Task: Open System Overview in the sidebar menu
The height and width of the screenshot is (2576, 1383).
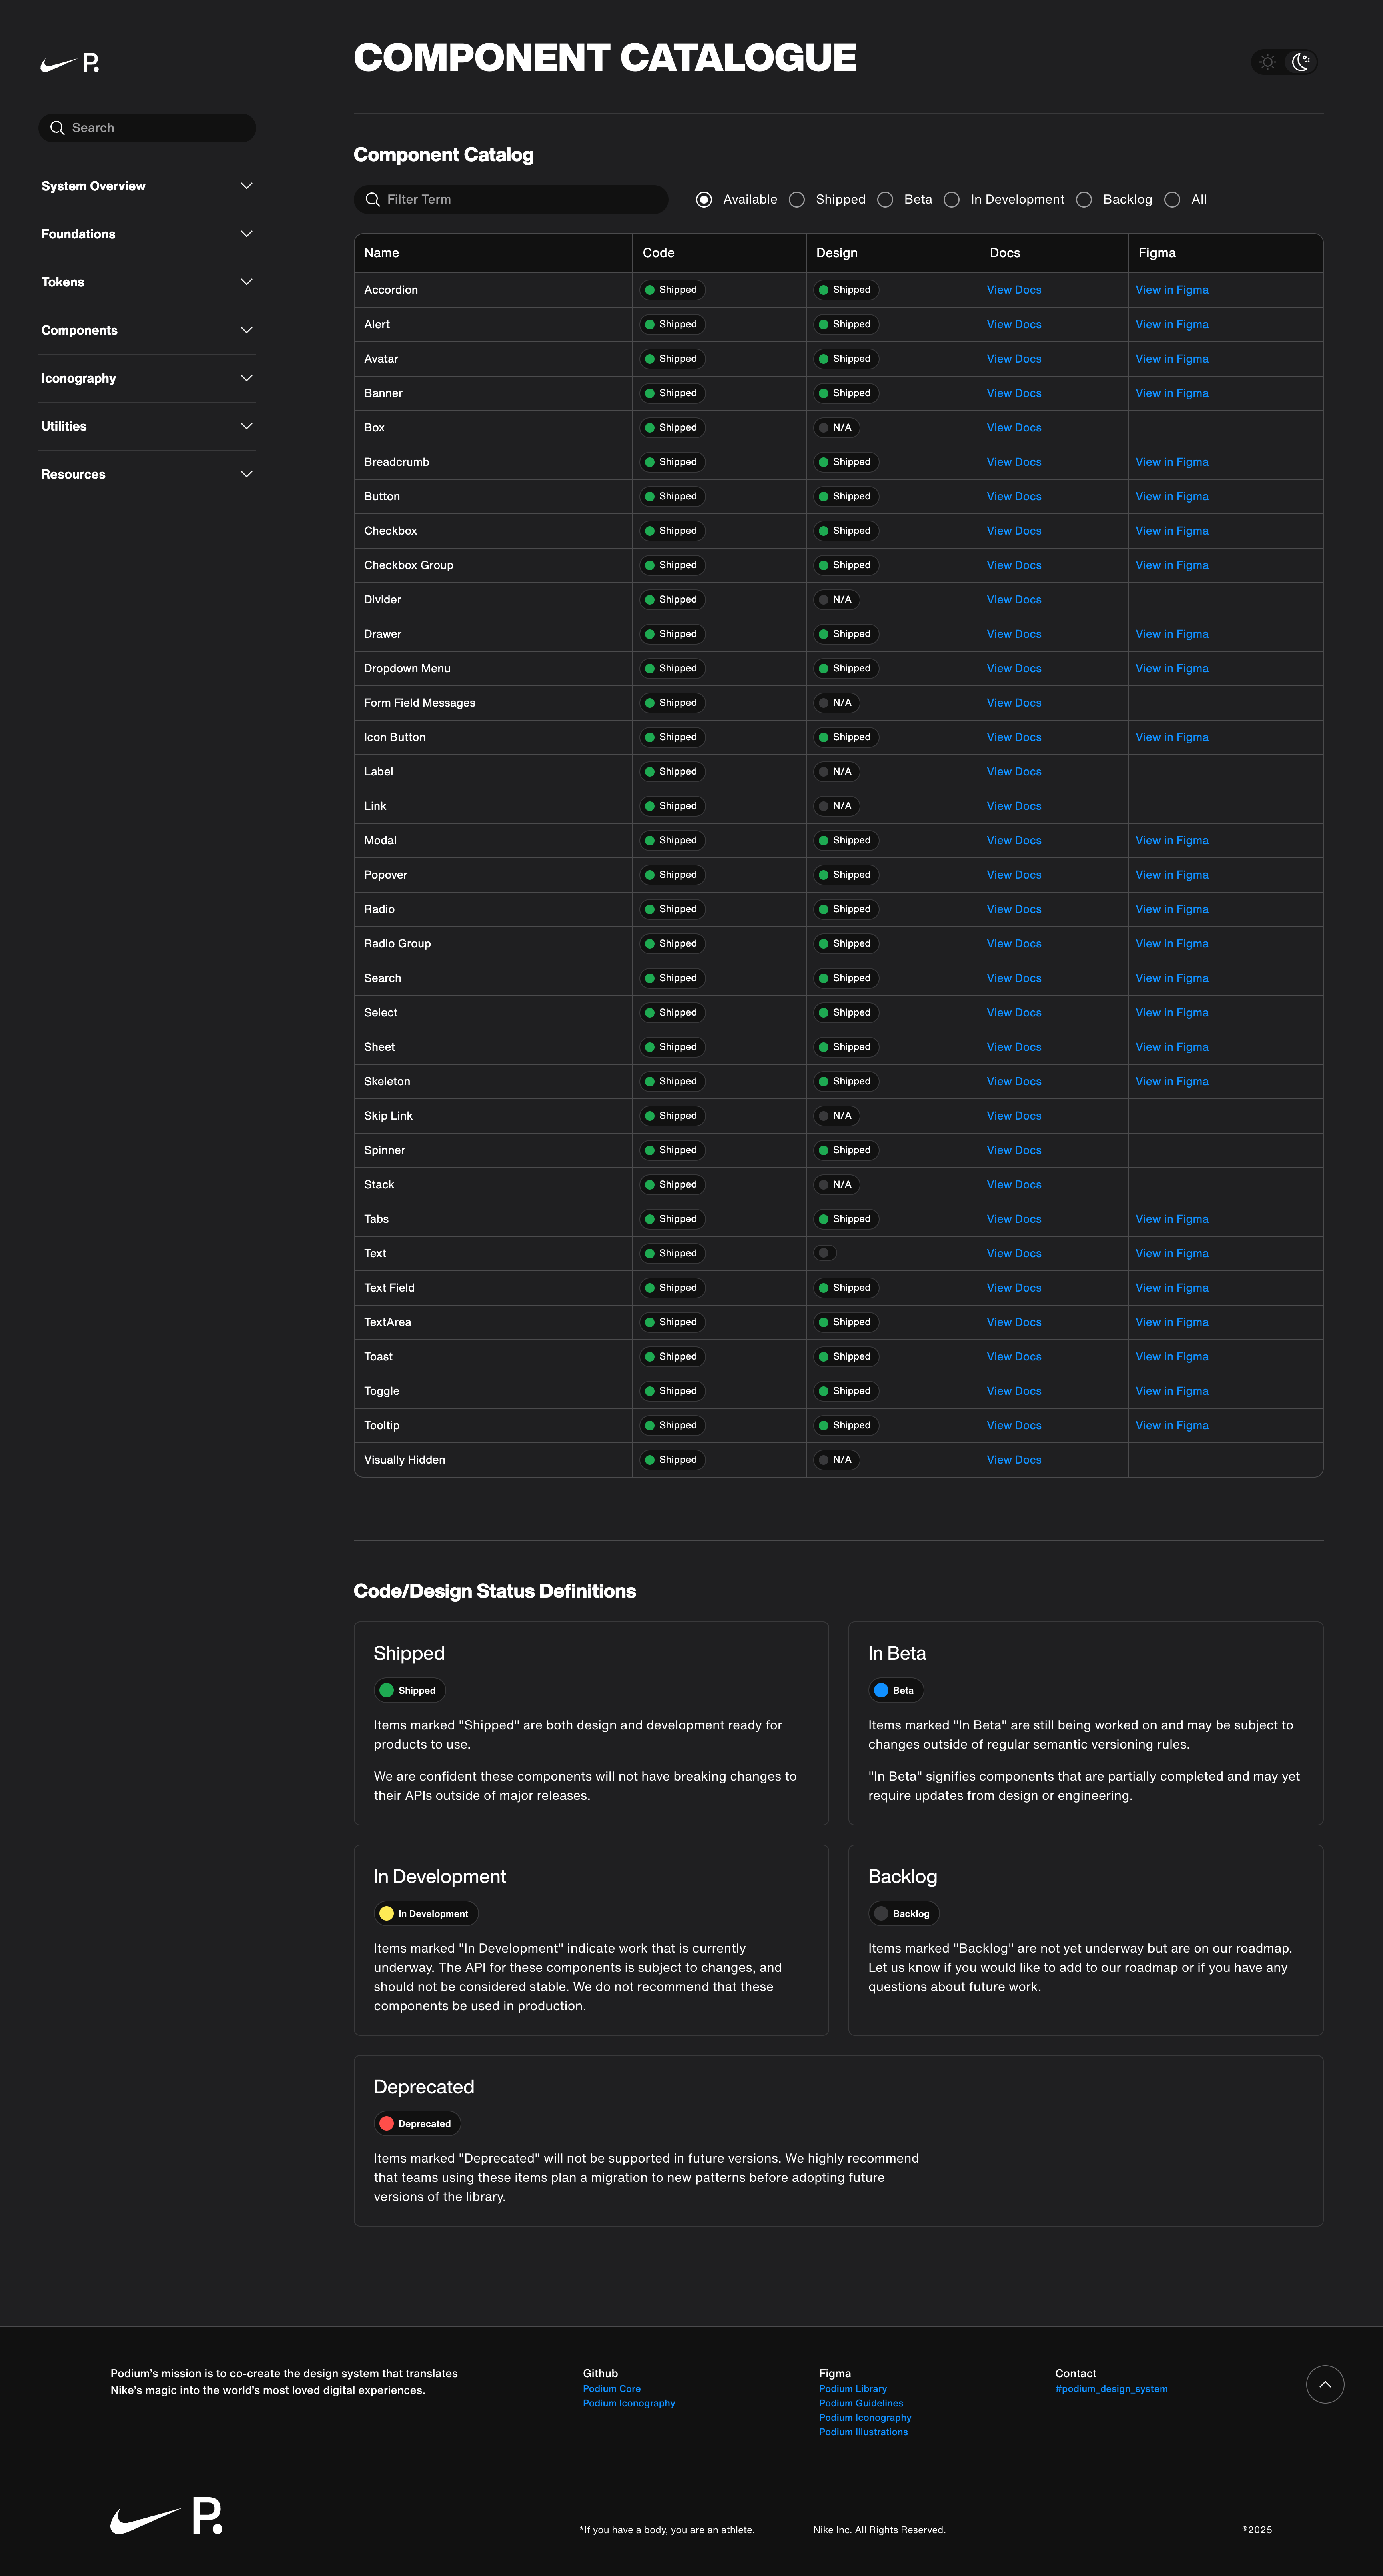Action: pyautogui.click(x=147, y=186)
